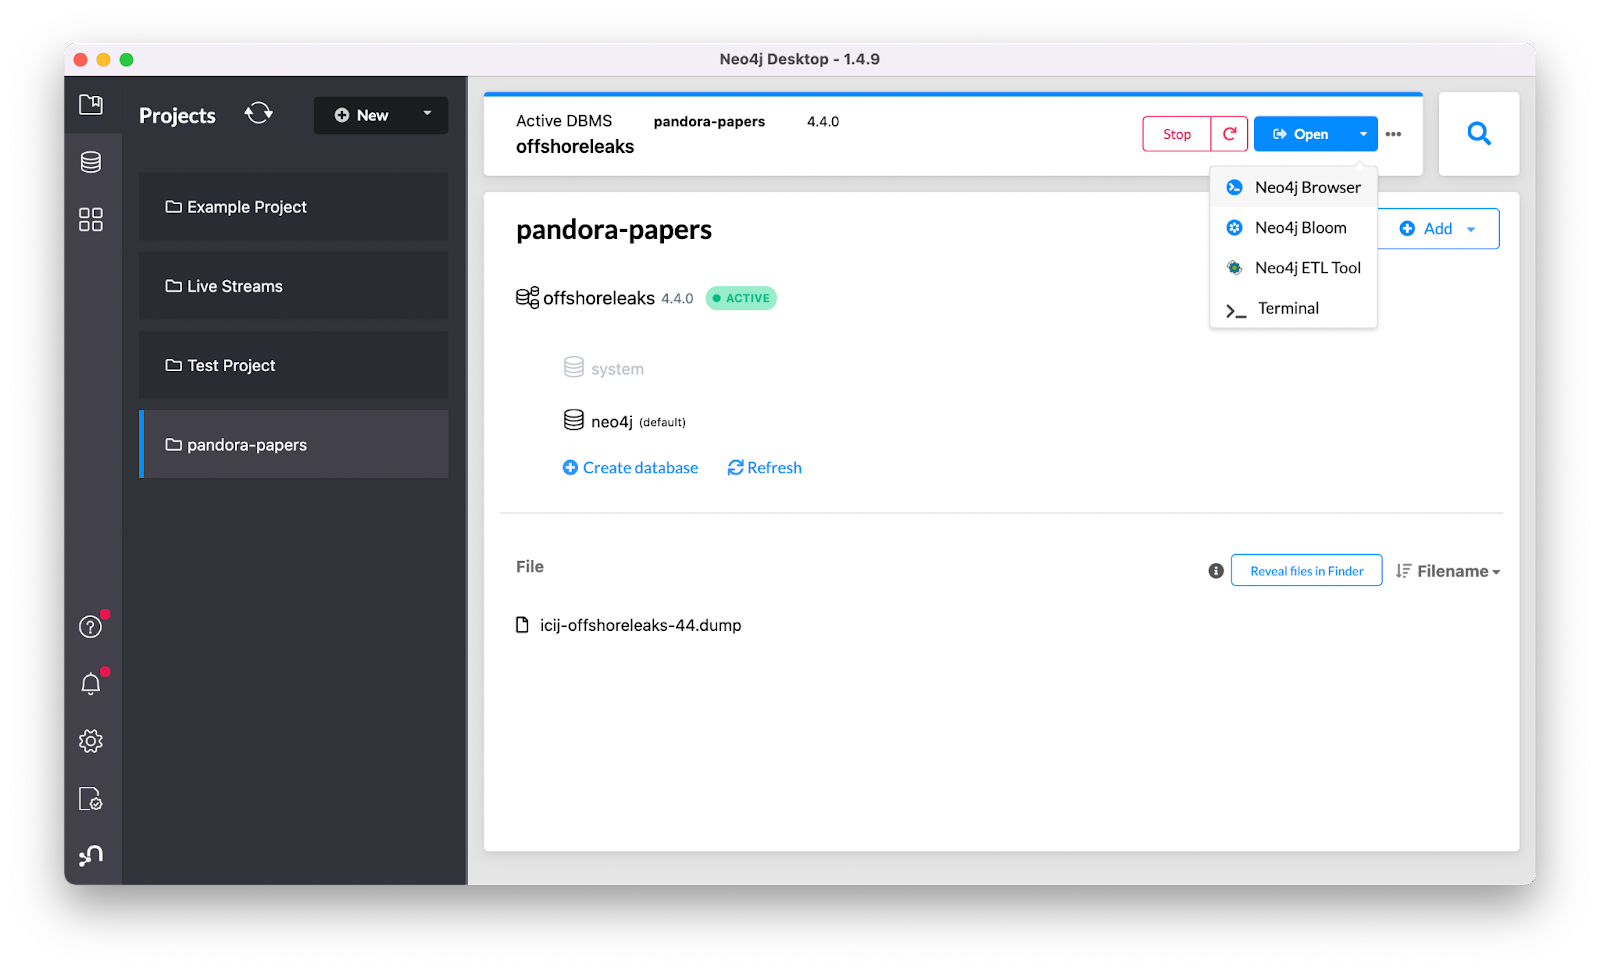Screen dimensions: 1600x970
Task: Open the Projects sidebar icon
Action: point(91,104)
